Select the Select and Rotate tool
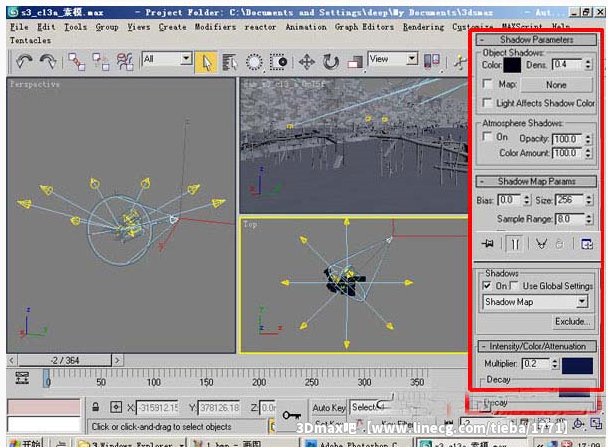Screen dimensions: 608x447 [x=331, y=62]
